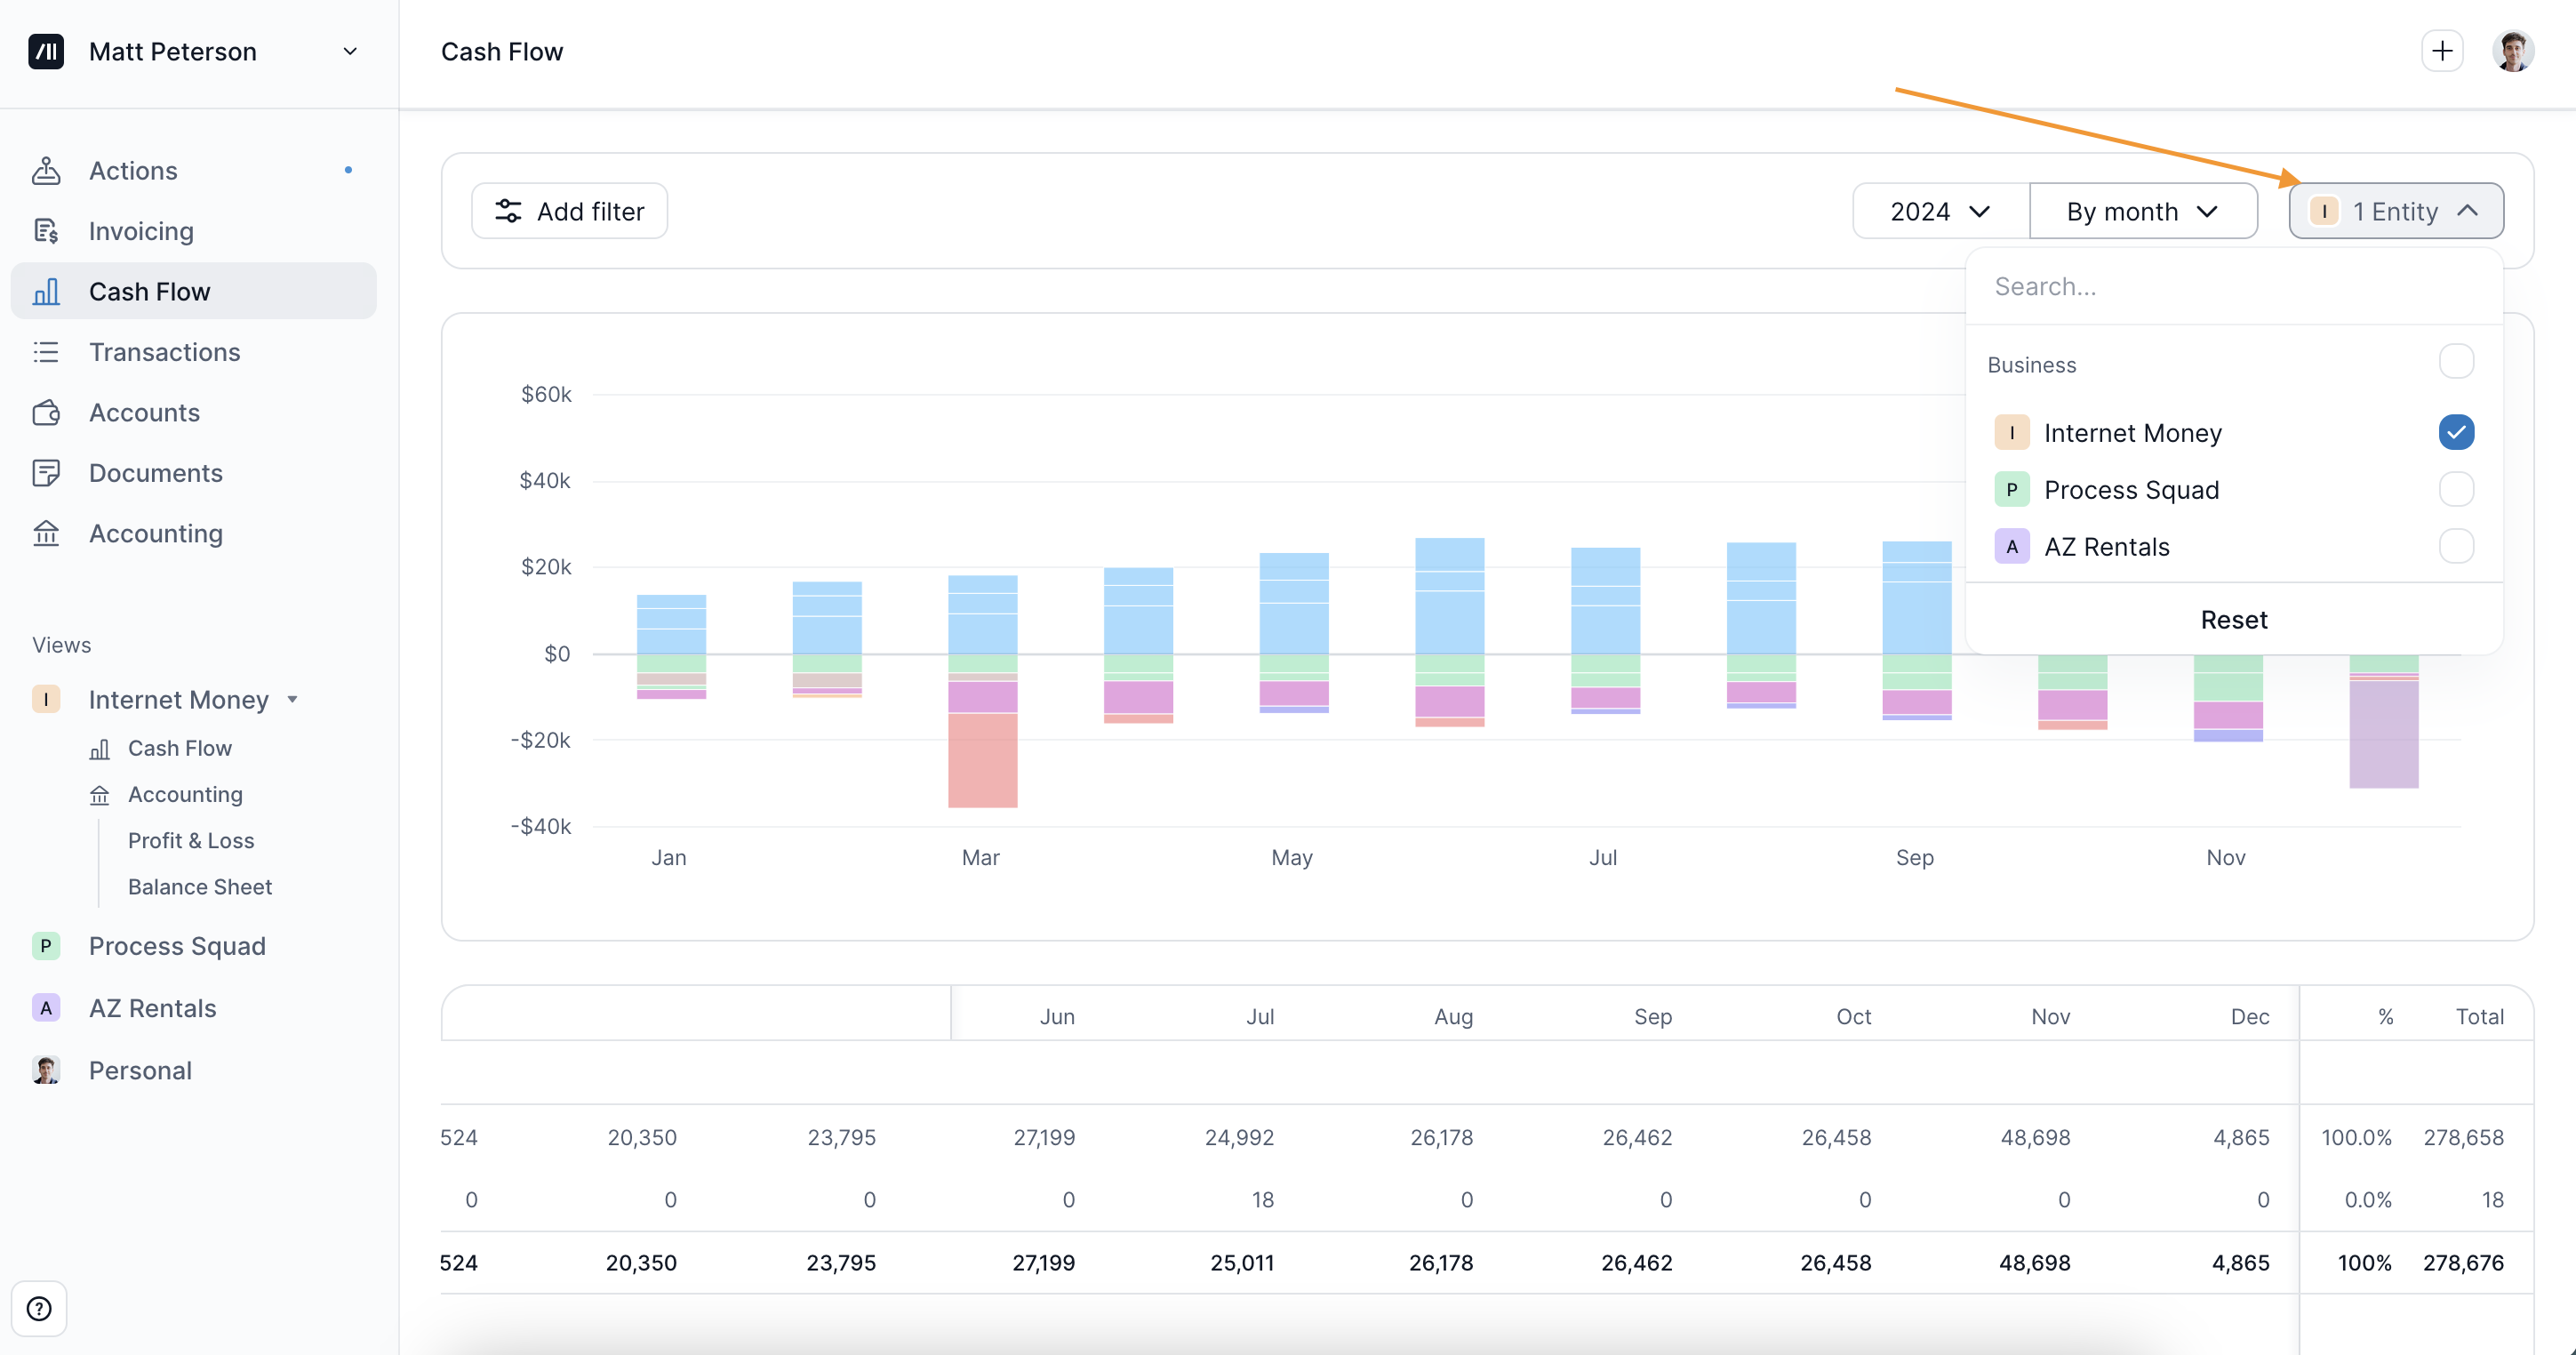Image resolution: width=2576 pixels, height=1355 pixels.
Task: Select the Accounting icon in sidebar
Action: click(46, 533)
